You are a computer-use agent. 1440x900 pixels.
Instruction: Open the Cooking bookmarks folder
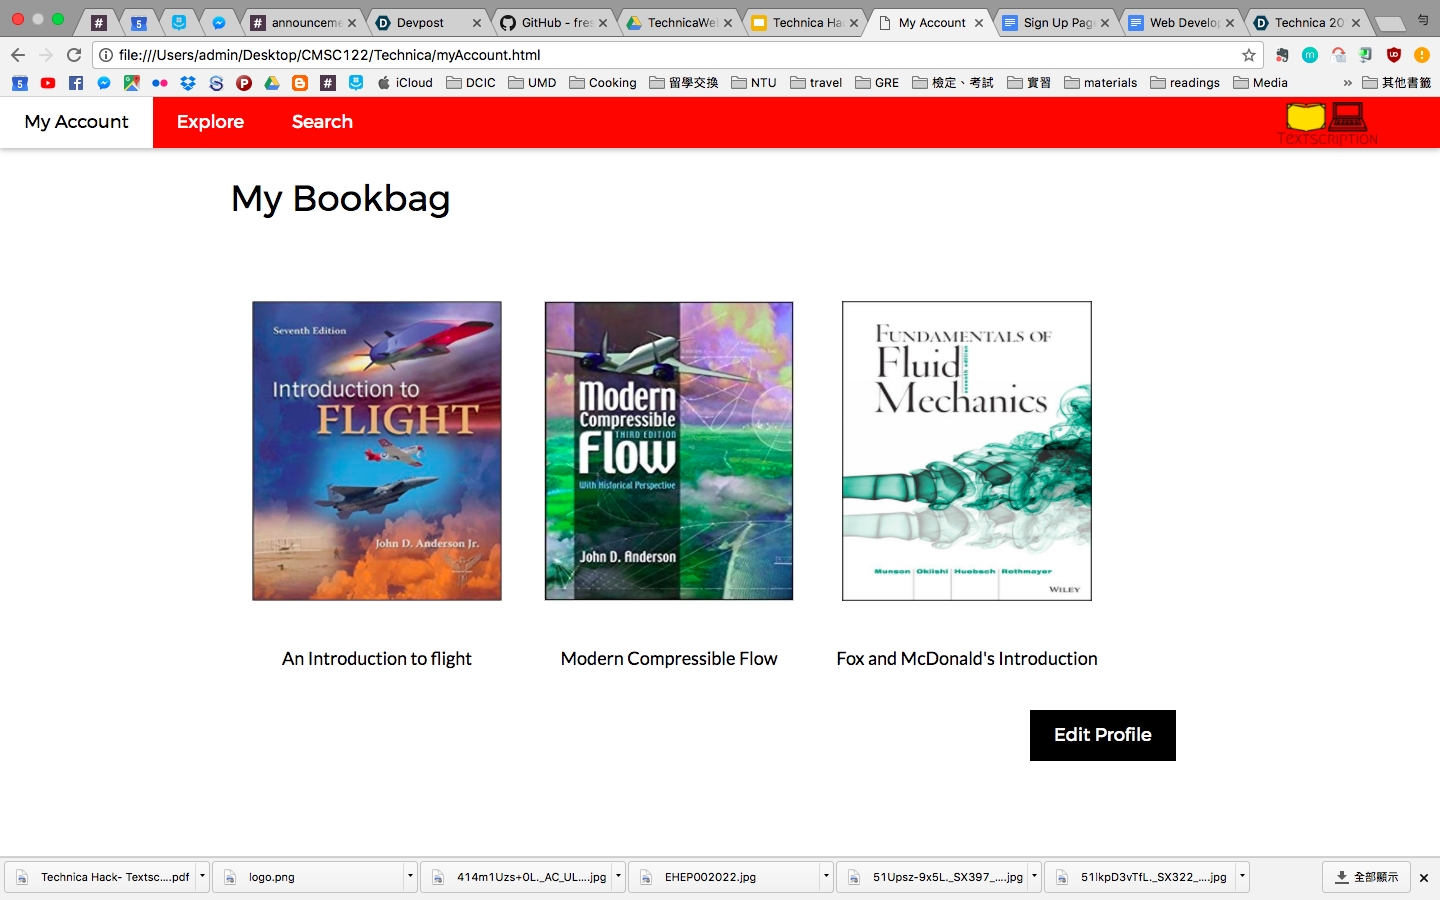click(603, 83)
